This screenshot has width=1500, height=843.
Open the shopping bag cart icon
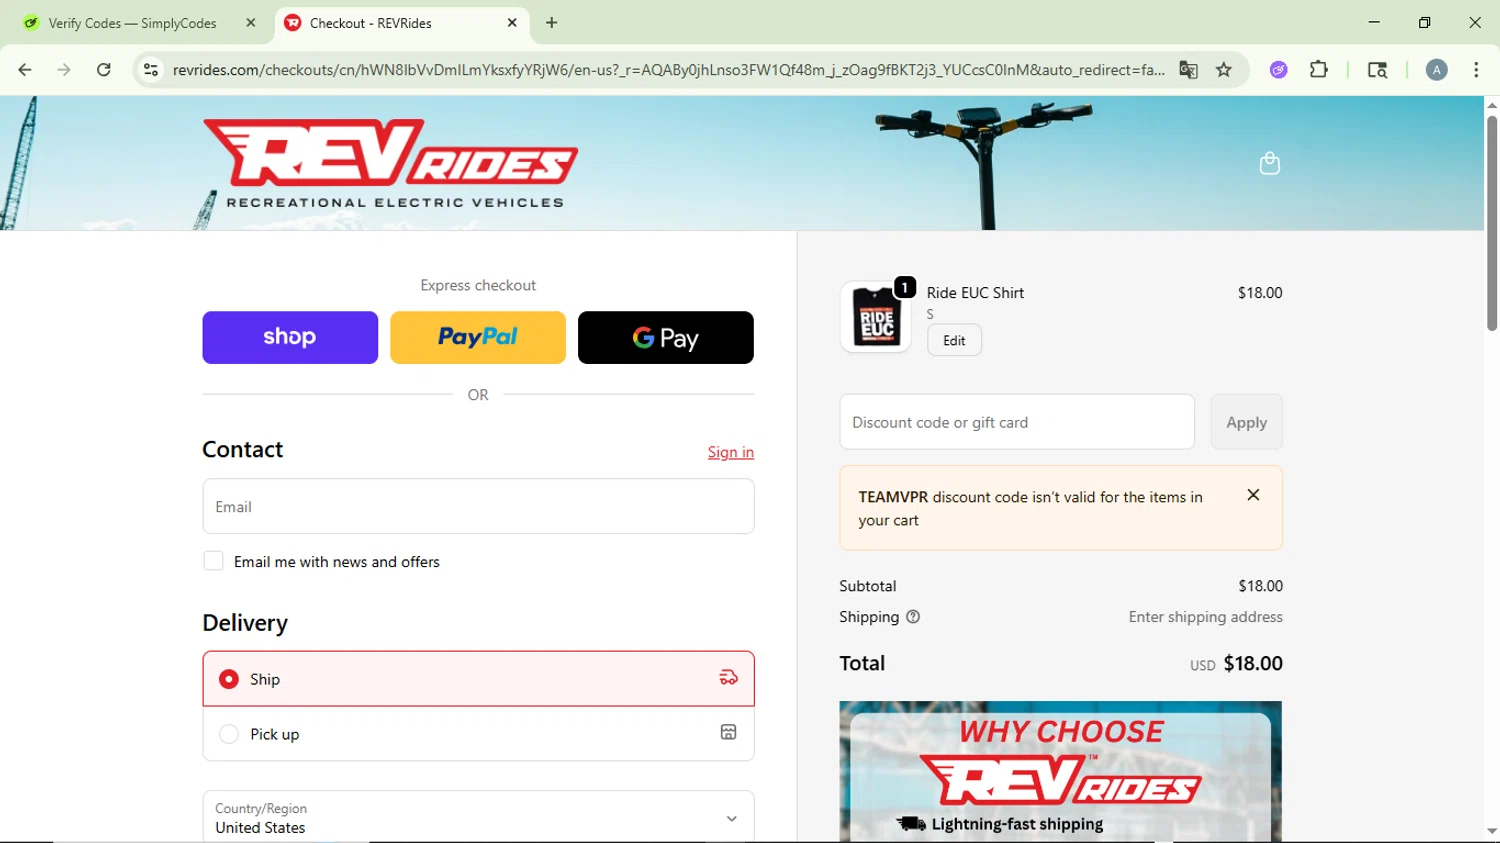point(1269,163)
